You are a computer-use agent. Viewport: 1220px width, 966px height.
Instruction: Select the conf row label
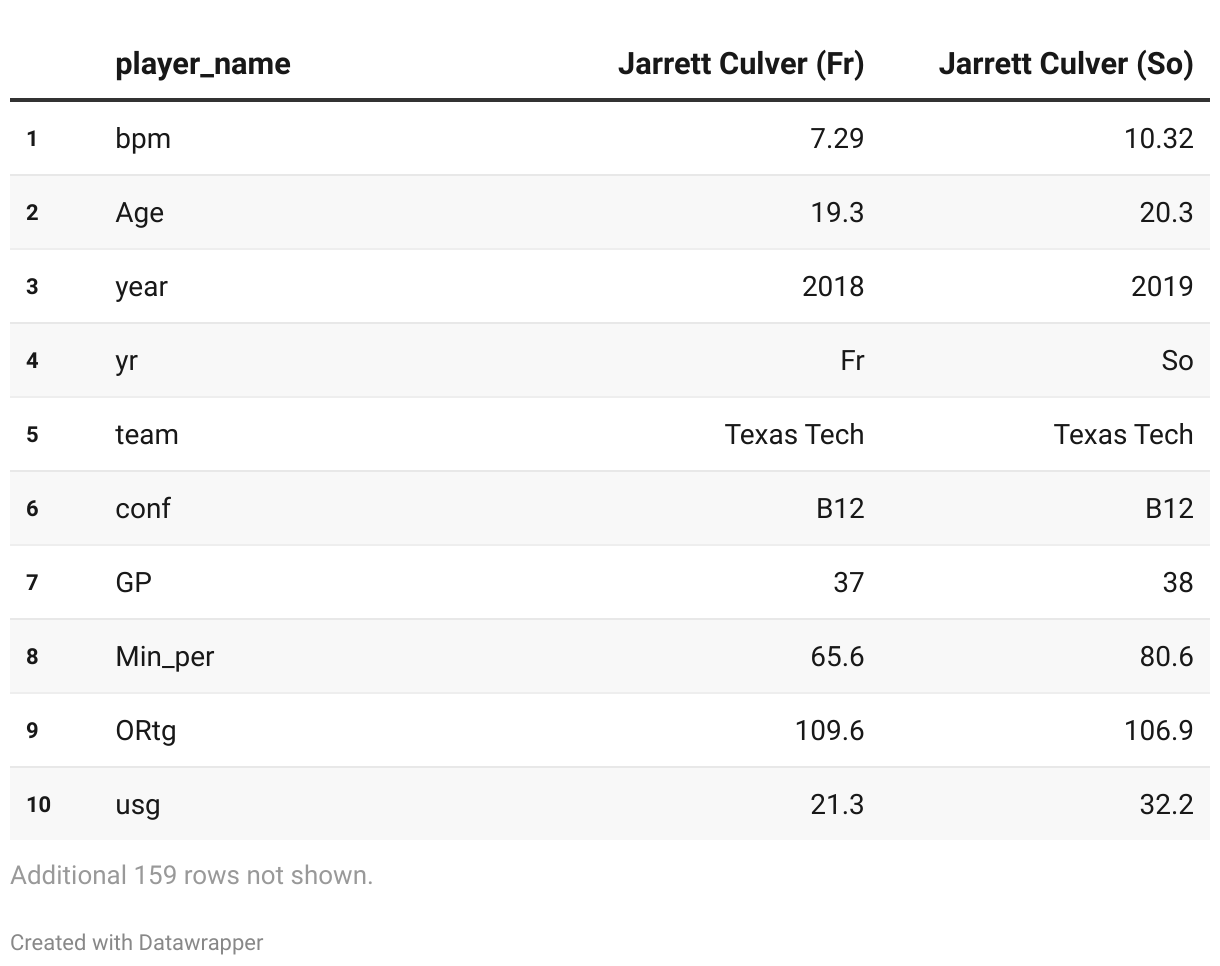pyautogui.click(x=143, y=508)
